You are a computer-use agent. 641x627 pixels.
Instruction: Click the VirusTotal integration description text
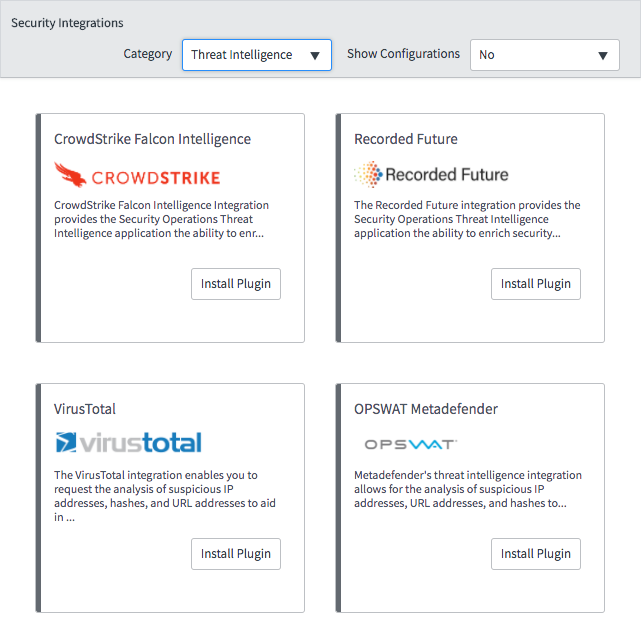tap(165, 496)
